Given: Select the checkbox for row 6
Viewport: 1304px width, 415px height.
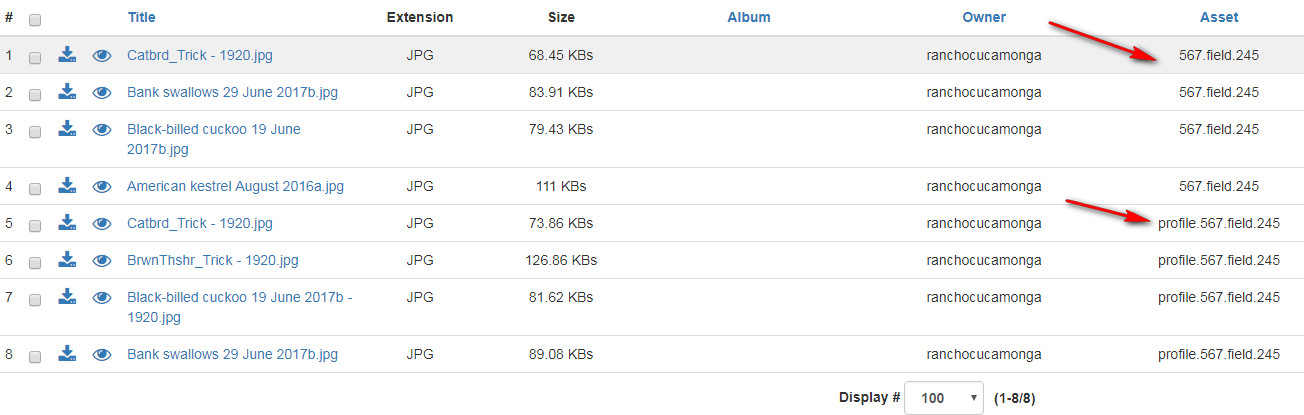Looking at the screenshot, I should coord(35,262).
